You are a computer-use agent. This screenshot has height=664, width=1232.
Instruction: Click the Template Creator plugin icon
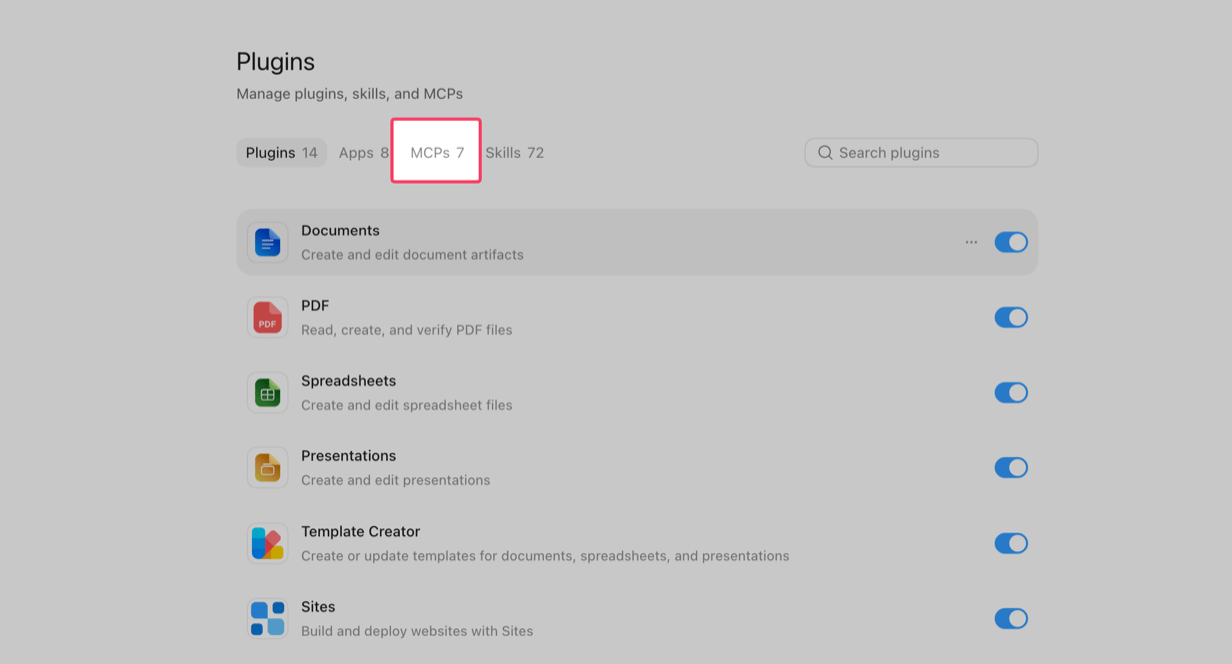[267, 543]
